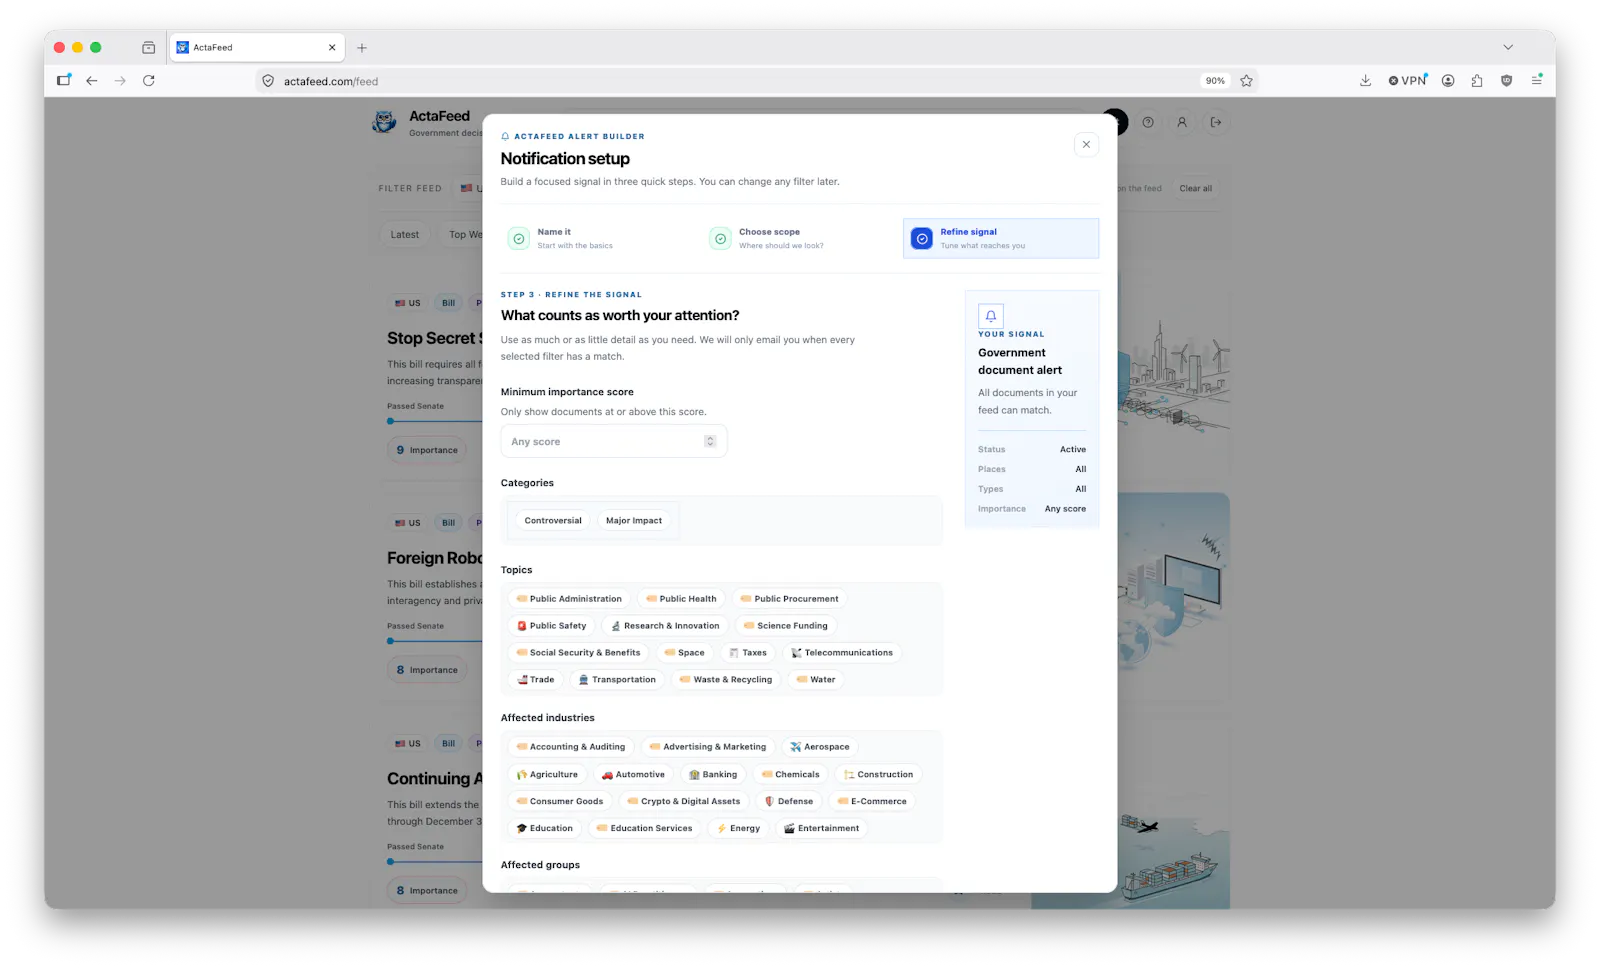This screenshot has width=1600, height=968.
Task: Open the browser profile icon
Action: [x=1448, y=81]
